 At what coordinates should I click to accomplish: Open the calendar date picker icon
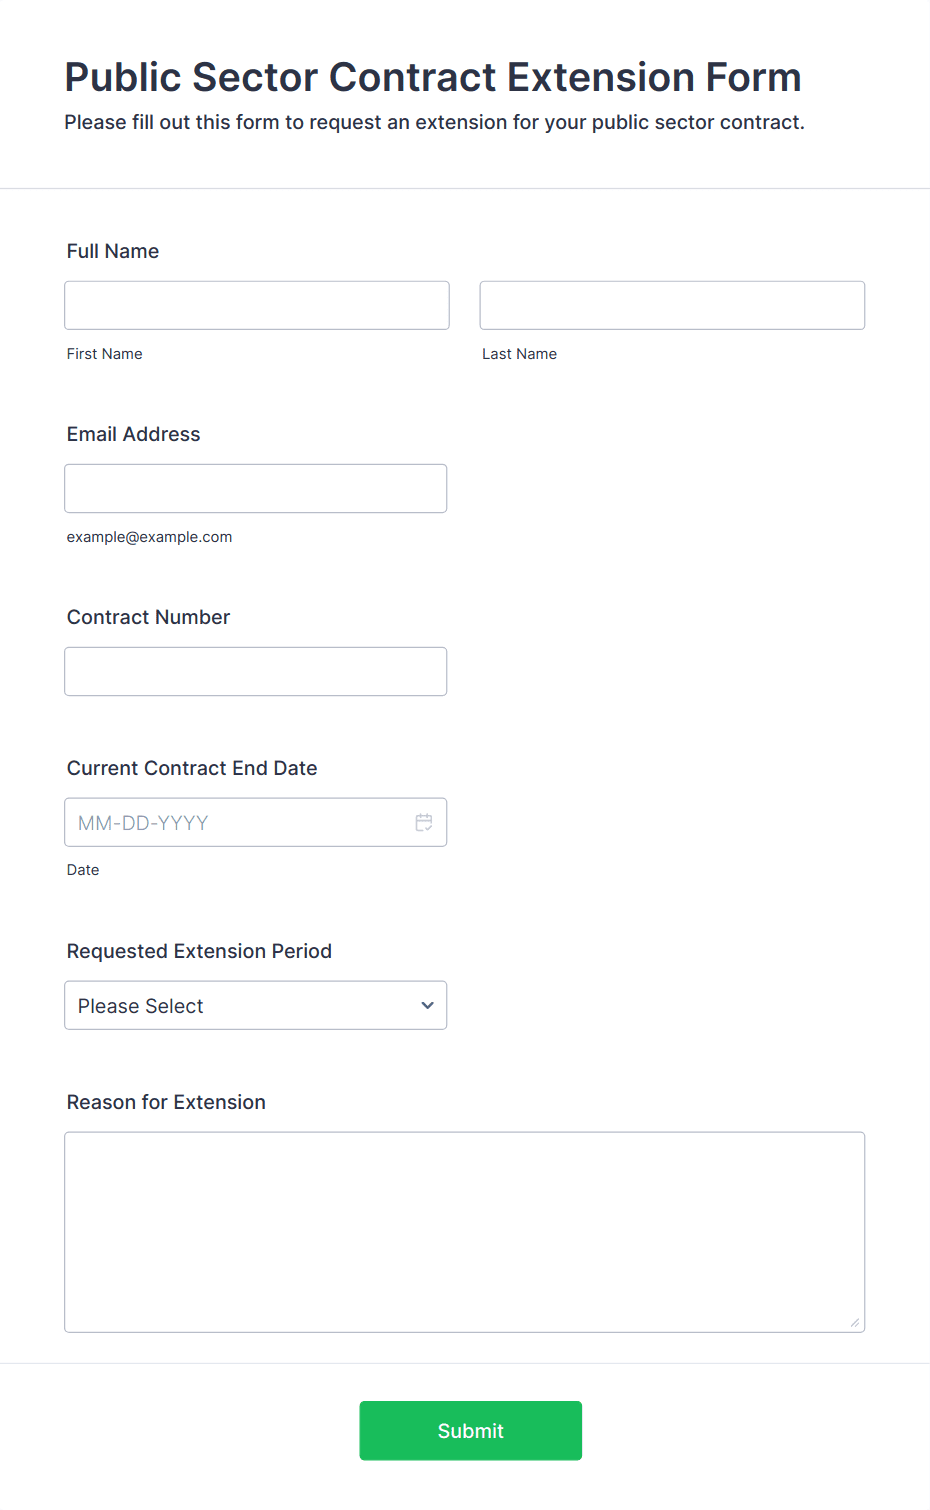pos(424,822)
